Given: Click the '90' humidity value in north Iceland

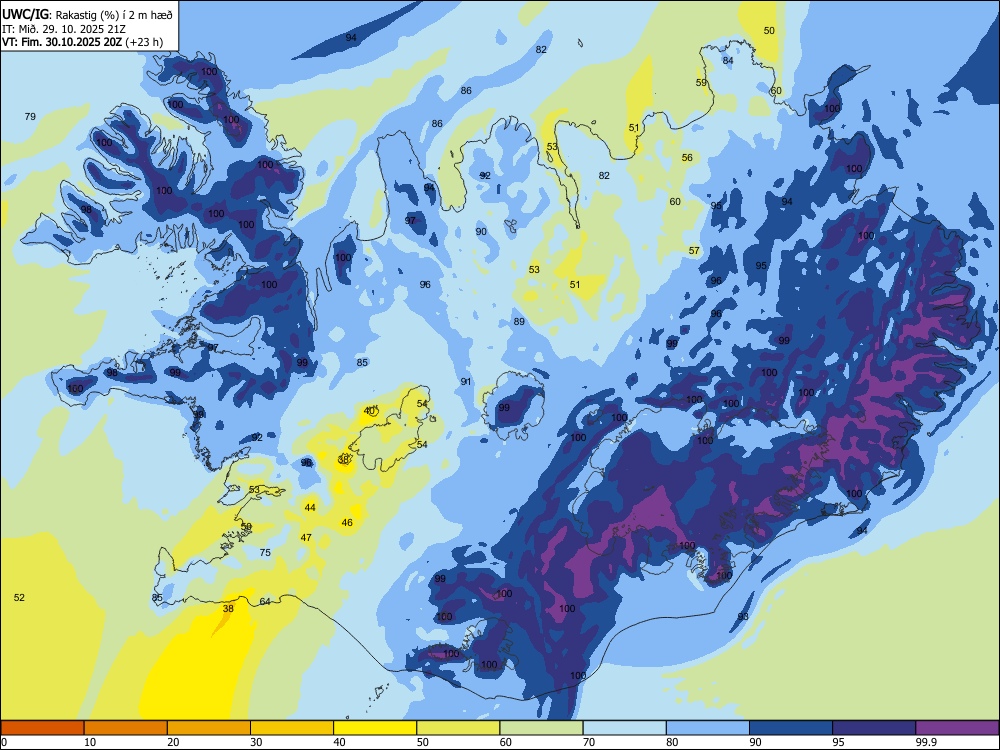Looking at the screenshot, I should [481, 232].
